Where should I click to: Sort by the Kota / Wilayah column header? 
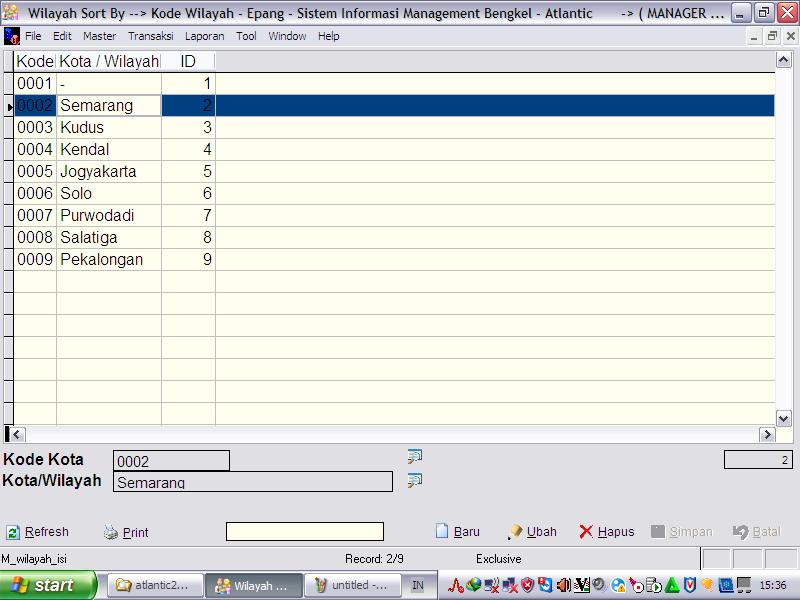pos(109,61)
